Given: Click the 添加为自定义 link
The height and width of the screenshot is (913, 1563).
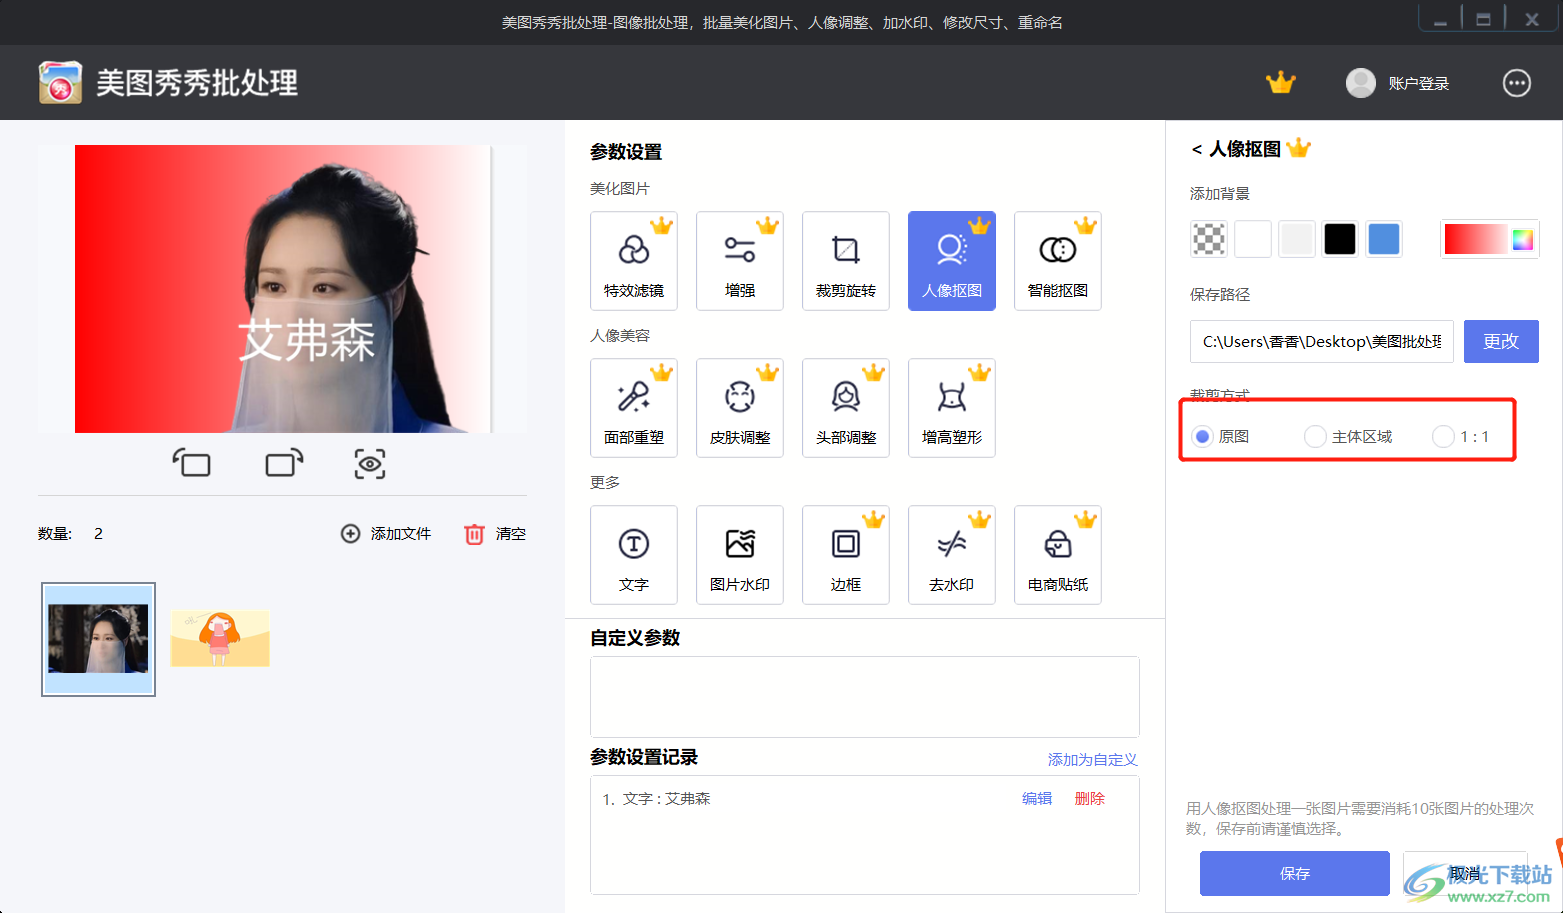Looking at the screenshot, I should click(1093, 760).
